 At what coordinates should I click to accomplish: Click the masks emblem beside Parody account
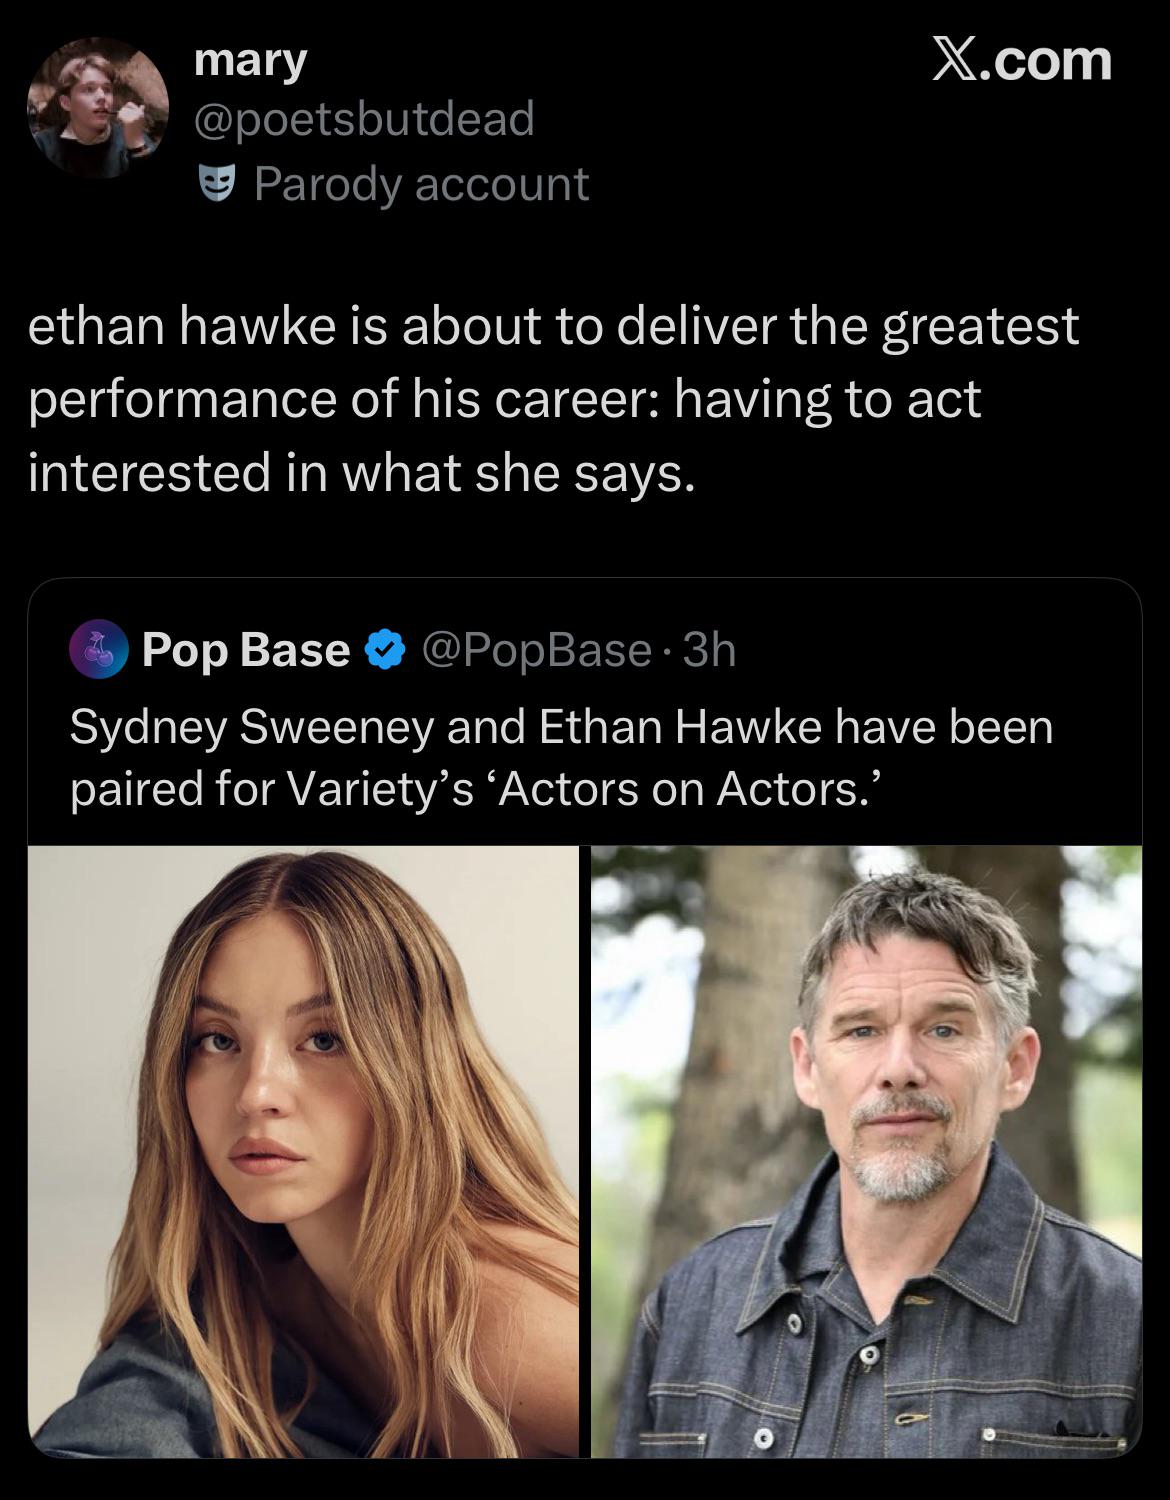(224, 184)
